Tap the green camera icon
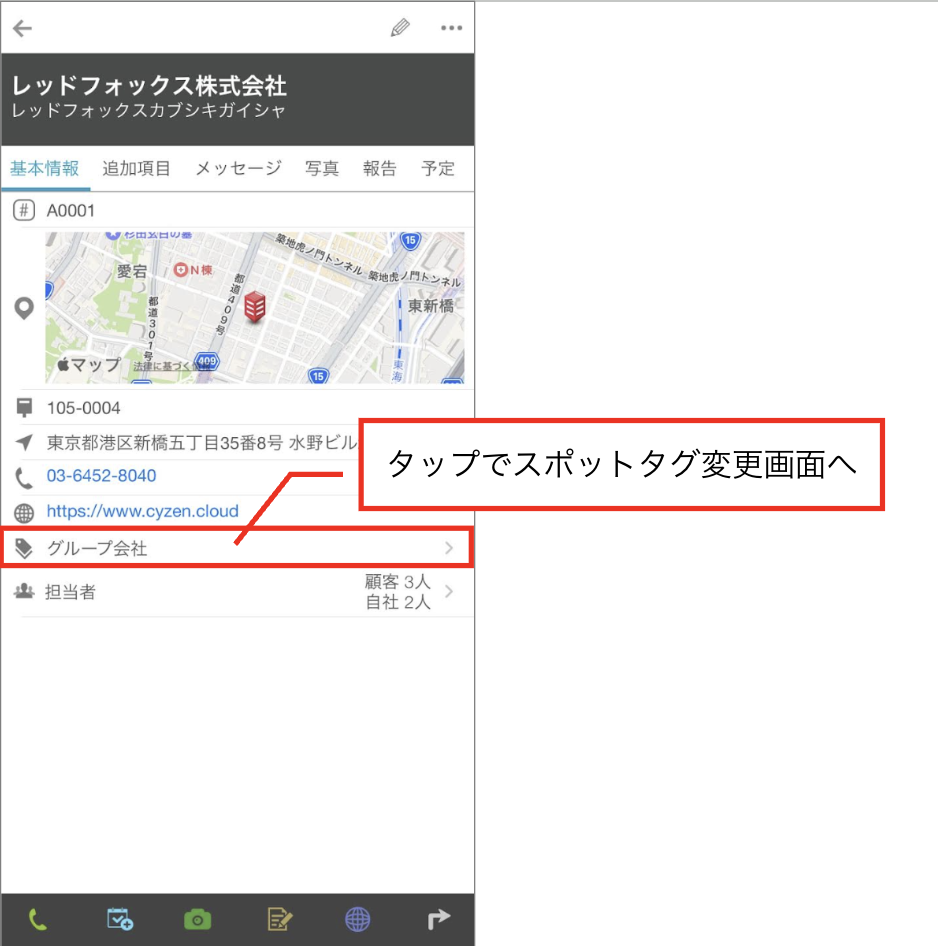 (198, 920)
